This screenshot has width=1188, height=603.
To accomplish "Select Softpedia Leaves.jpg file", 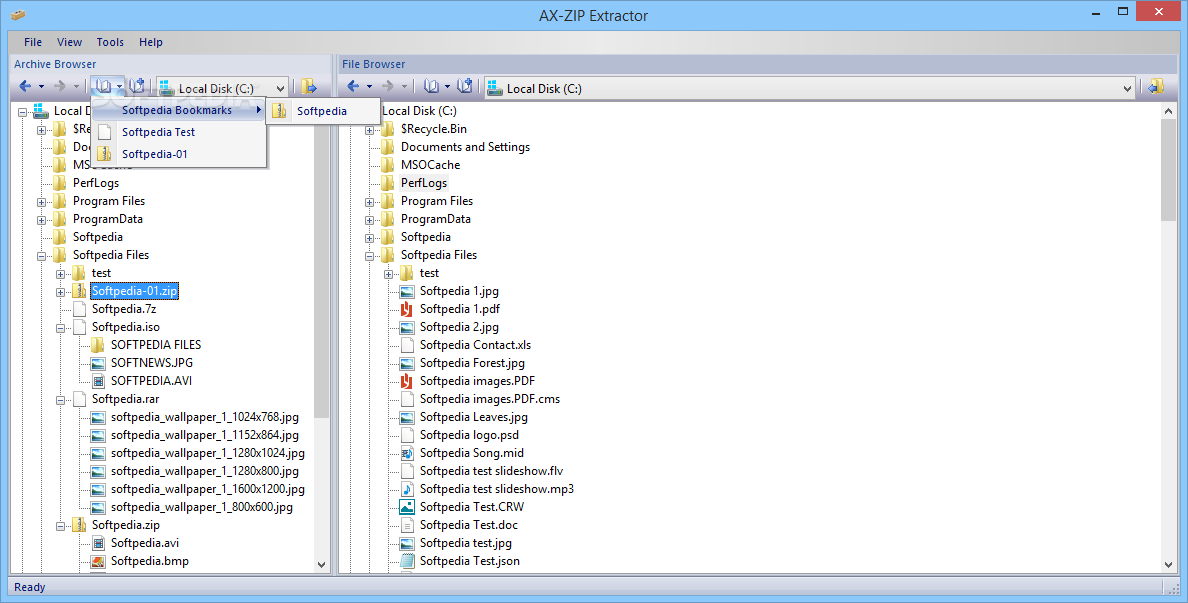I will [x=474, y=417].
